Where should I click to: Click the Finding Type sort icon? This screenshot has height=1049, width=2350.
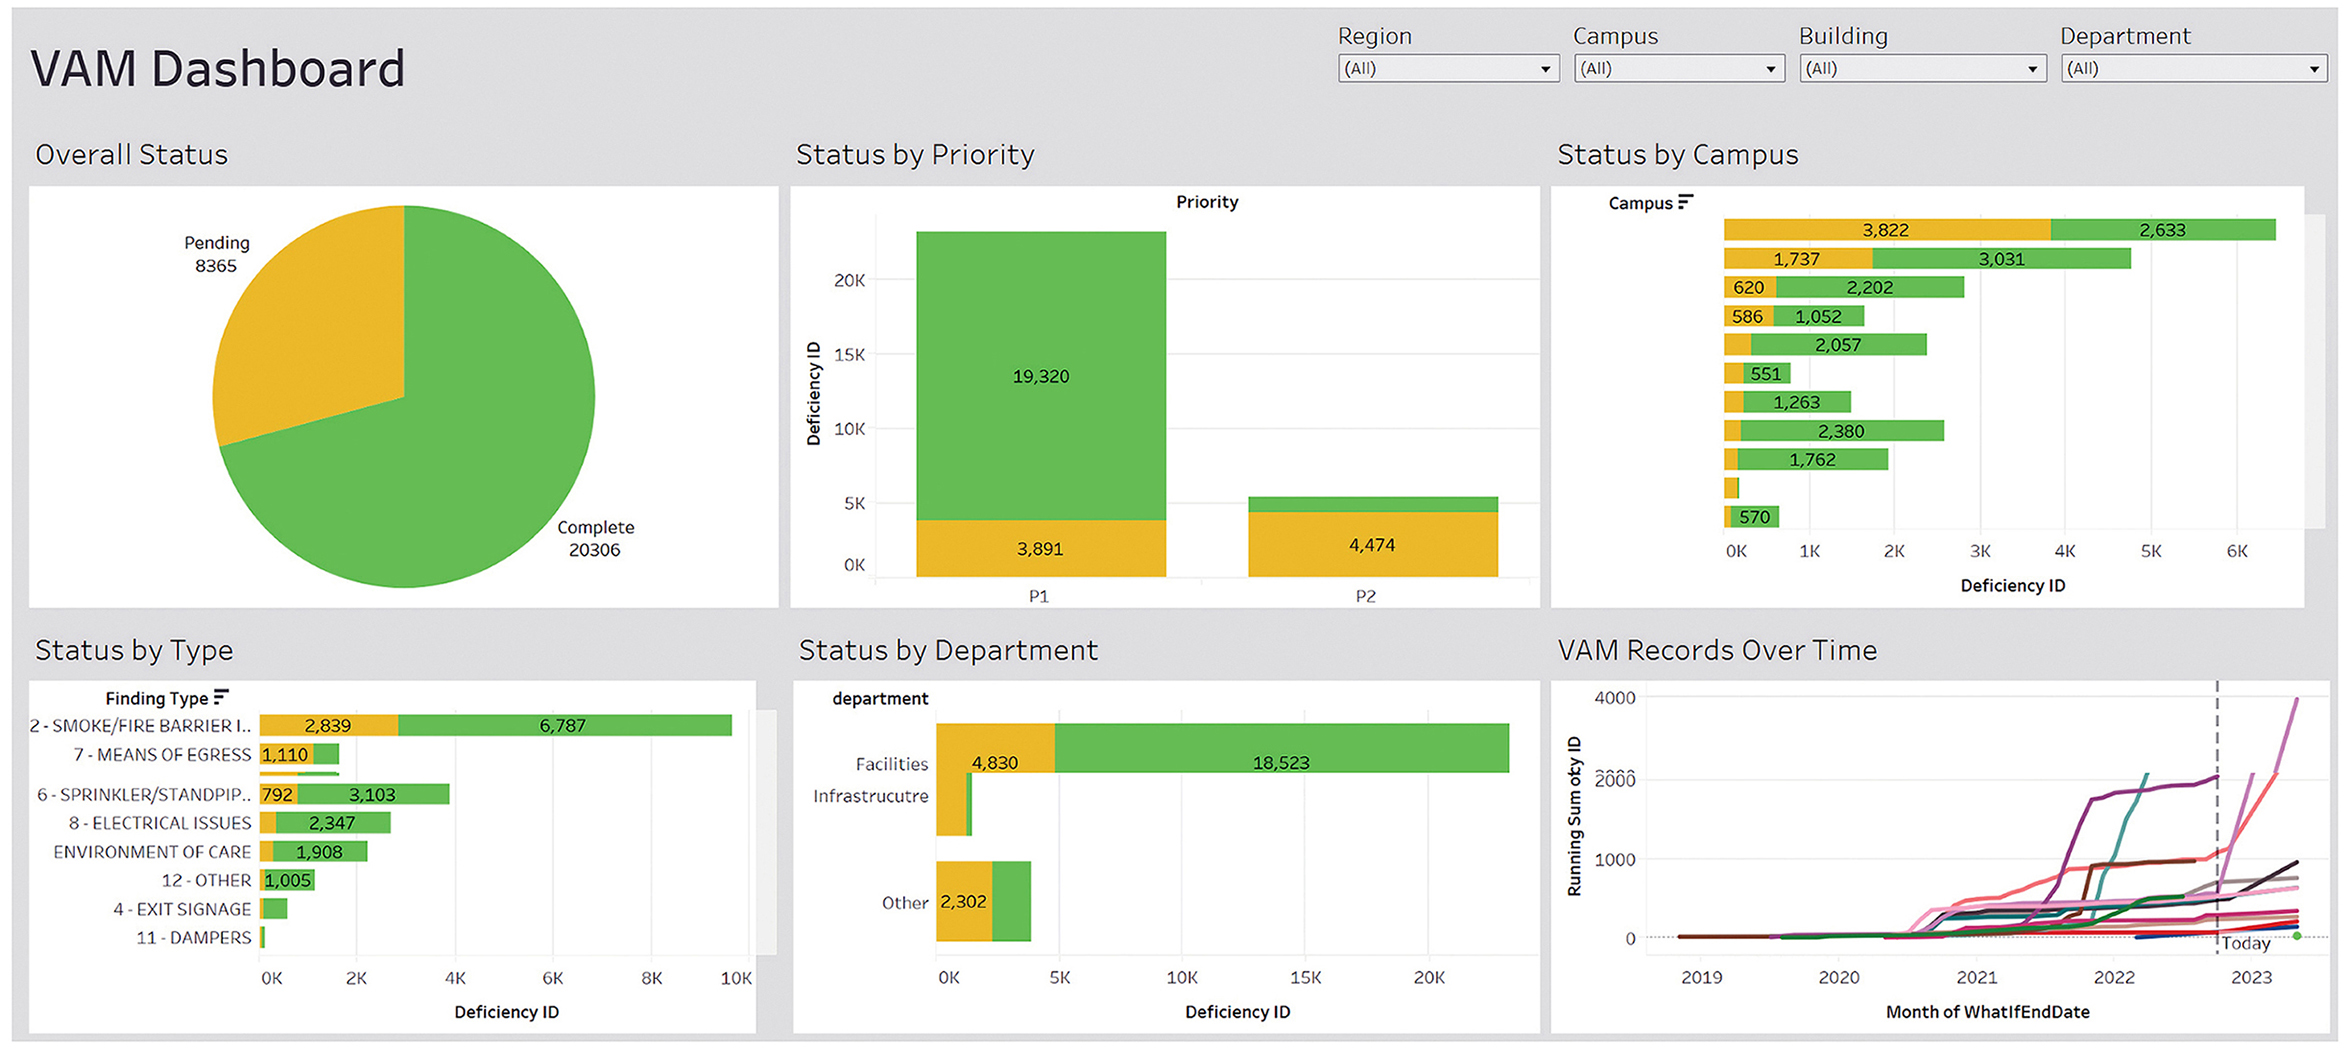pyautogui.click(x=221, y=697)
